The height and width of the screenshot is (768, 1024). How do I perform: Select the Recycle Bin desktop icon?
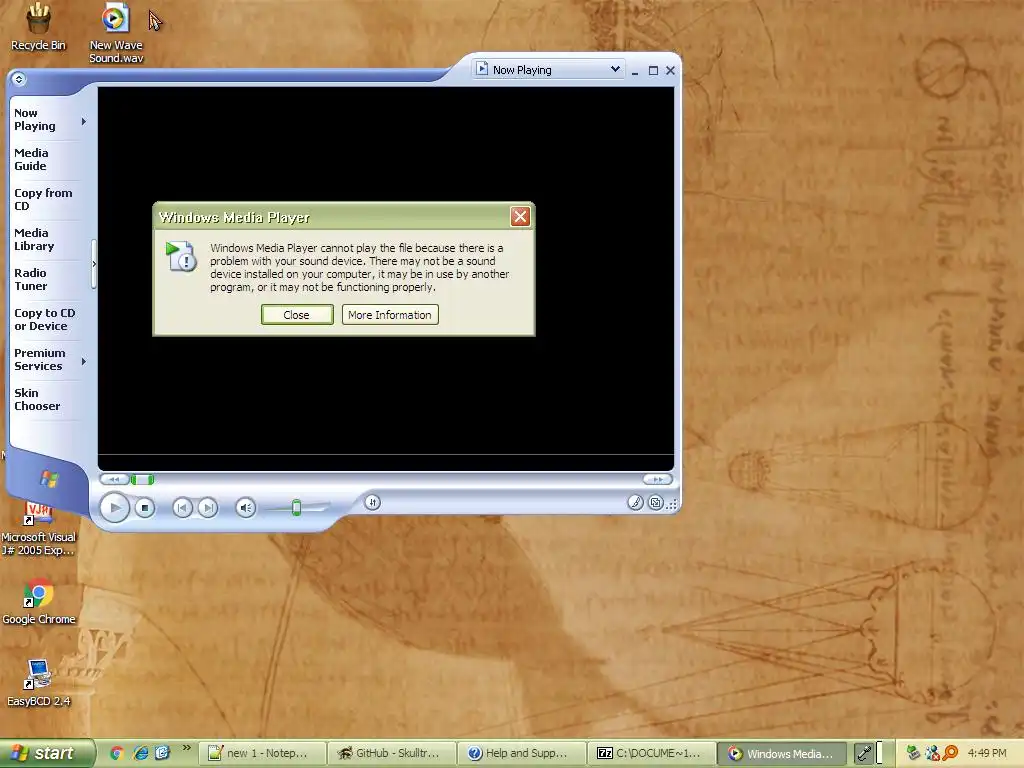coord(38,27)
